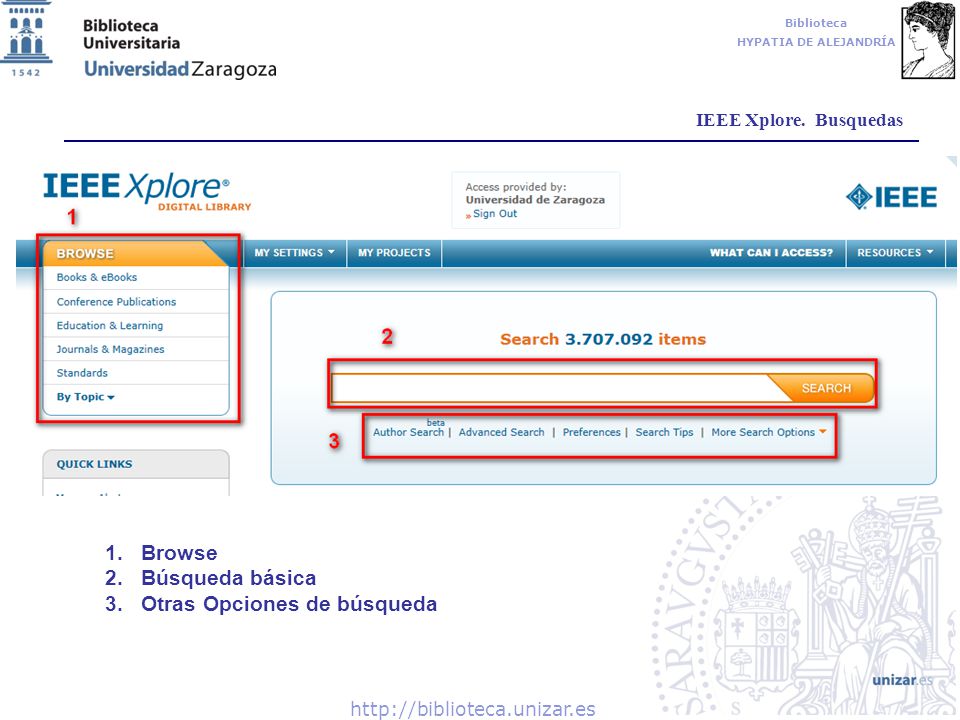This screenshot has height=720, width=960.
Task: Click the IEEE Xplore Digital Library logo
Action: (x=147, y=192)
